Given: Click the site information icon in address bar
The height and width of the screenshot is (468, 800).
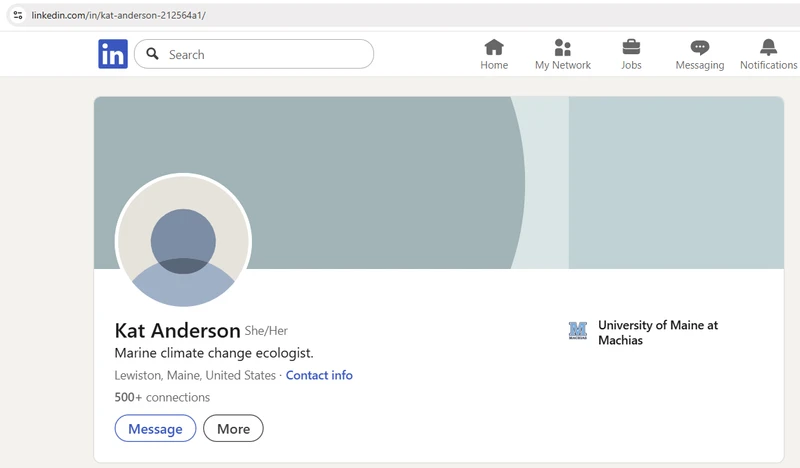Looking at the screenshot, I should coord(18,15).
